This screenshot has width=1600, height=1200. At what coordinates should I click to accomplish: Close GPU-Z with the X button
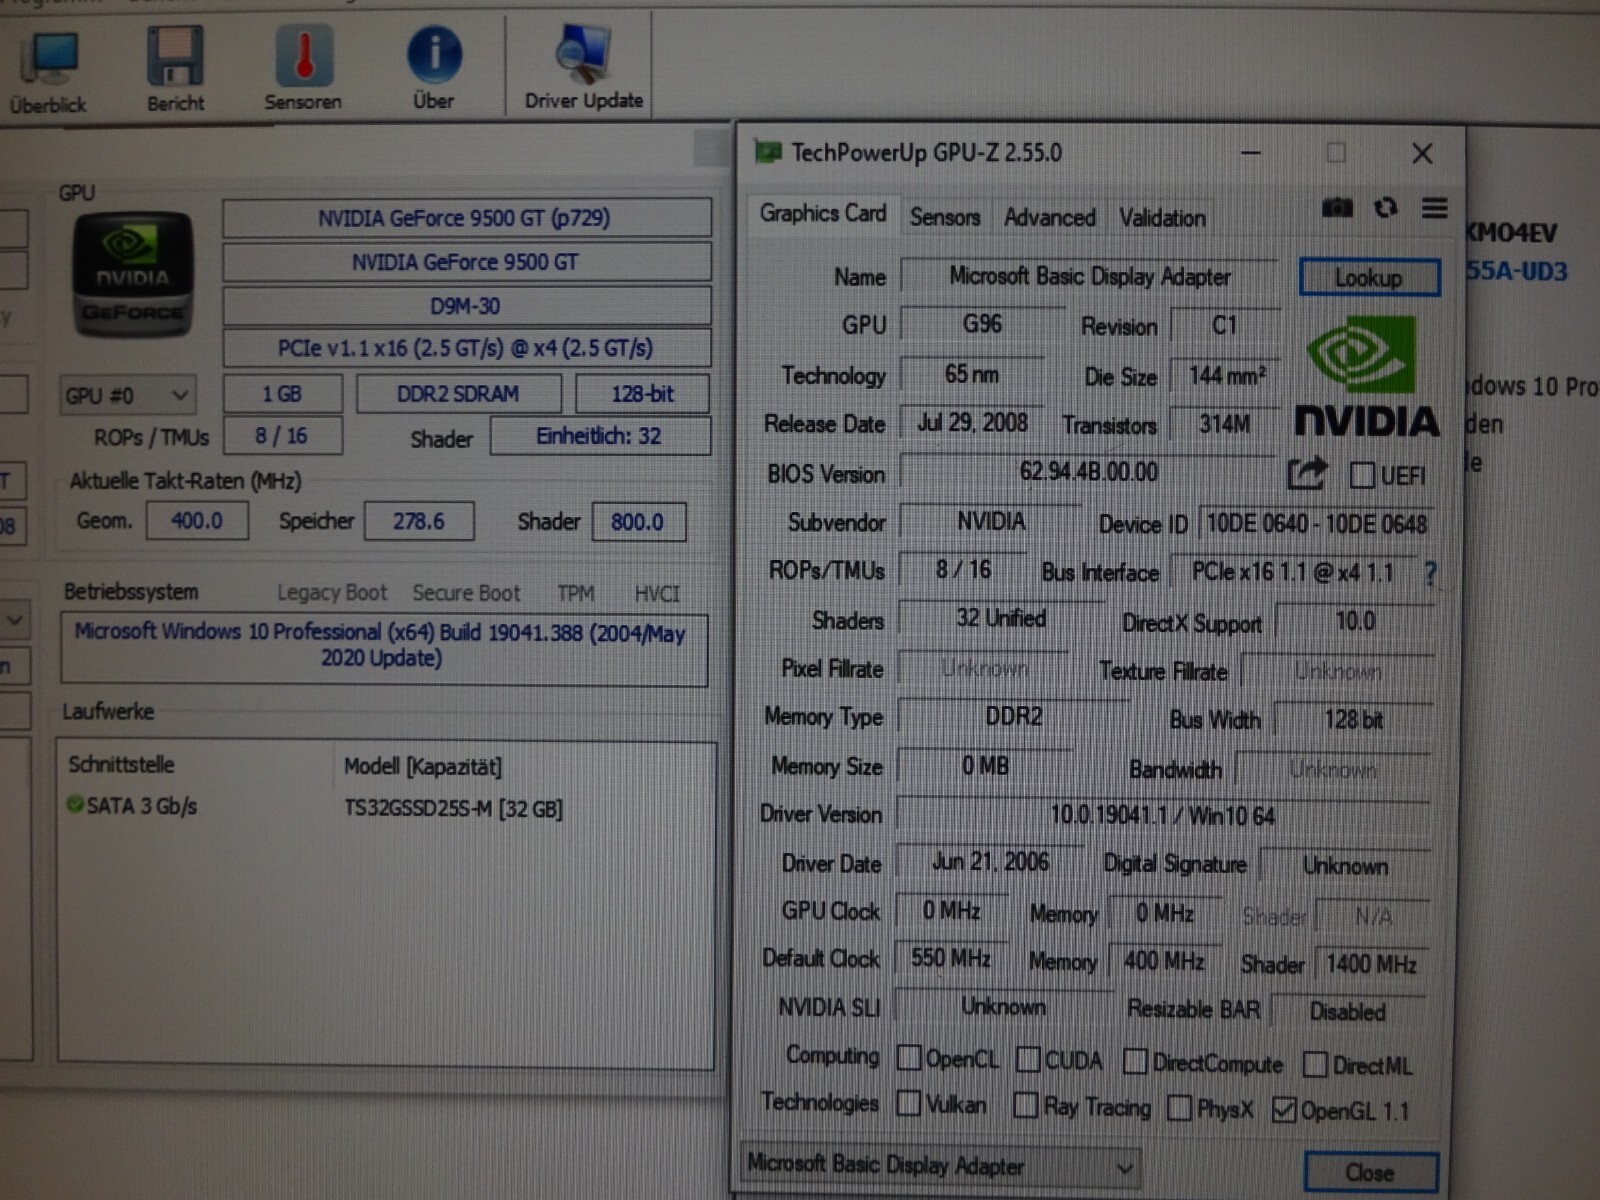click(x=1422, y=153)
